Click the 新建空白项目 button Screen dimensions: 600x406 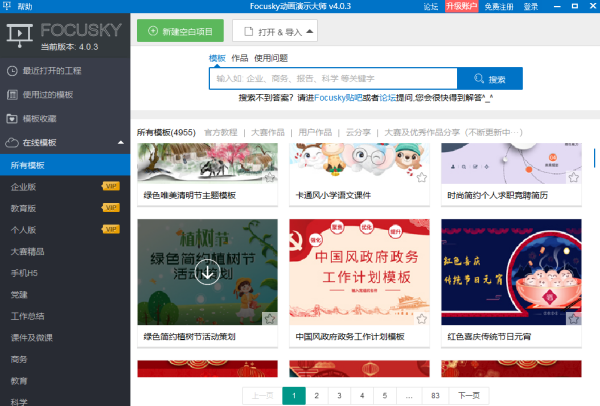point(180,31)
